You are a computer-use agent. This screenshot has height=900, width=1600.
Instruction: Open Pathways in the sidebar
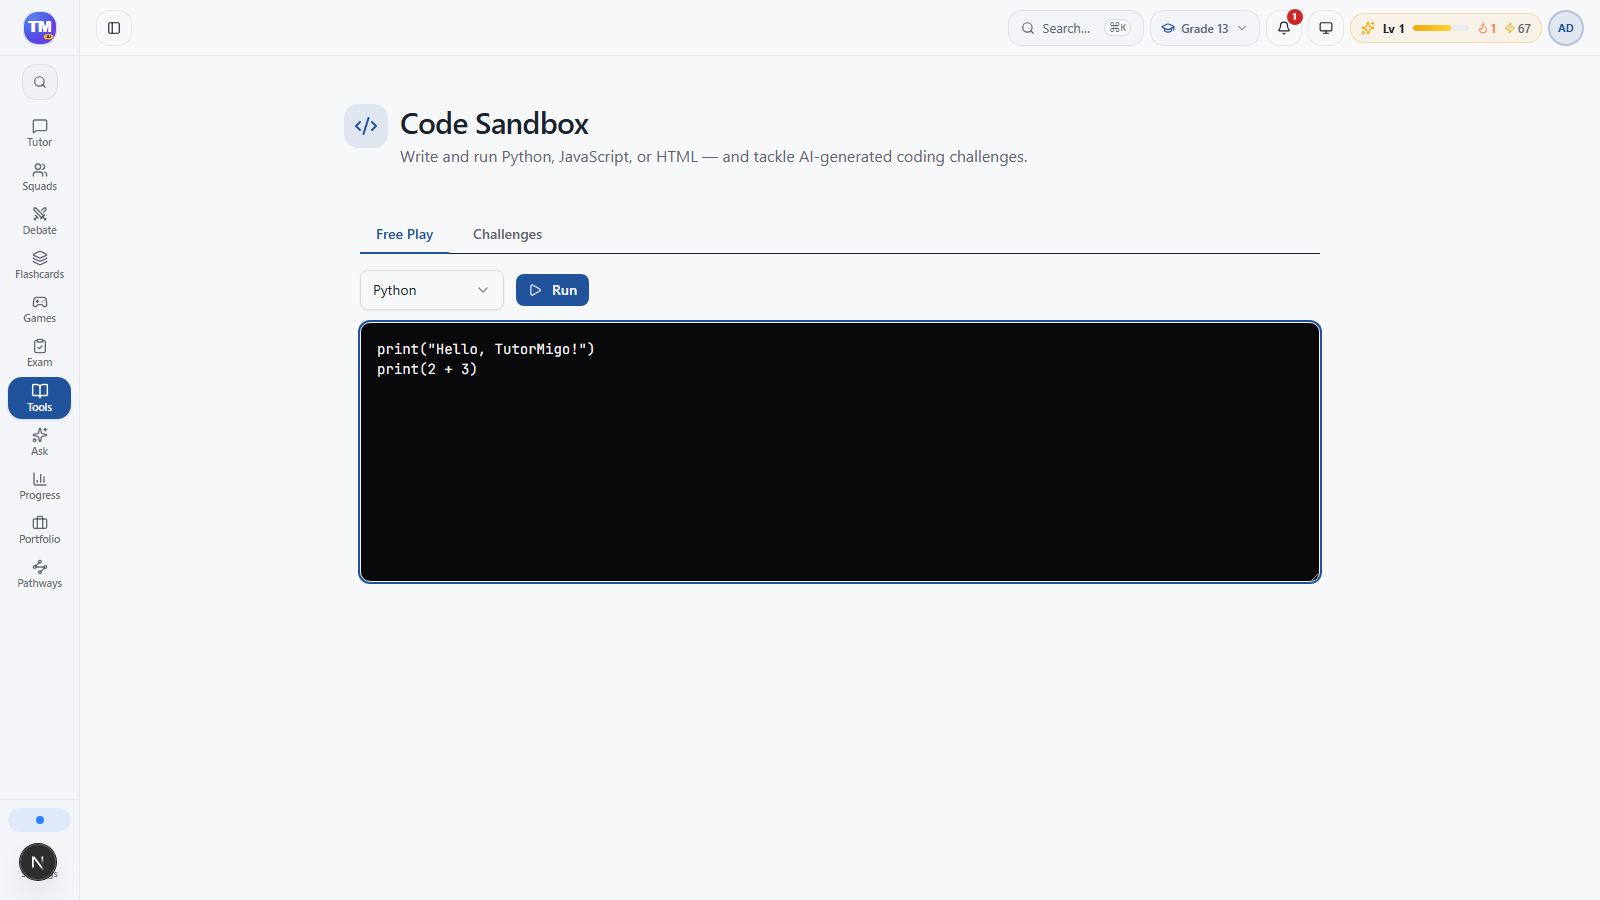click(x=40, y=574)
